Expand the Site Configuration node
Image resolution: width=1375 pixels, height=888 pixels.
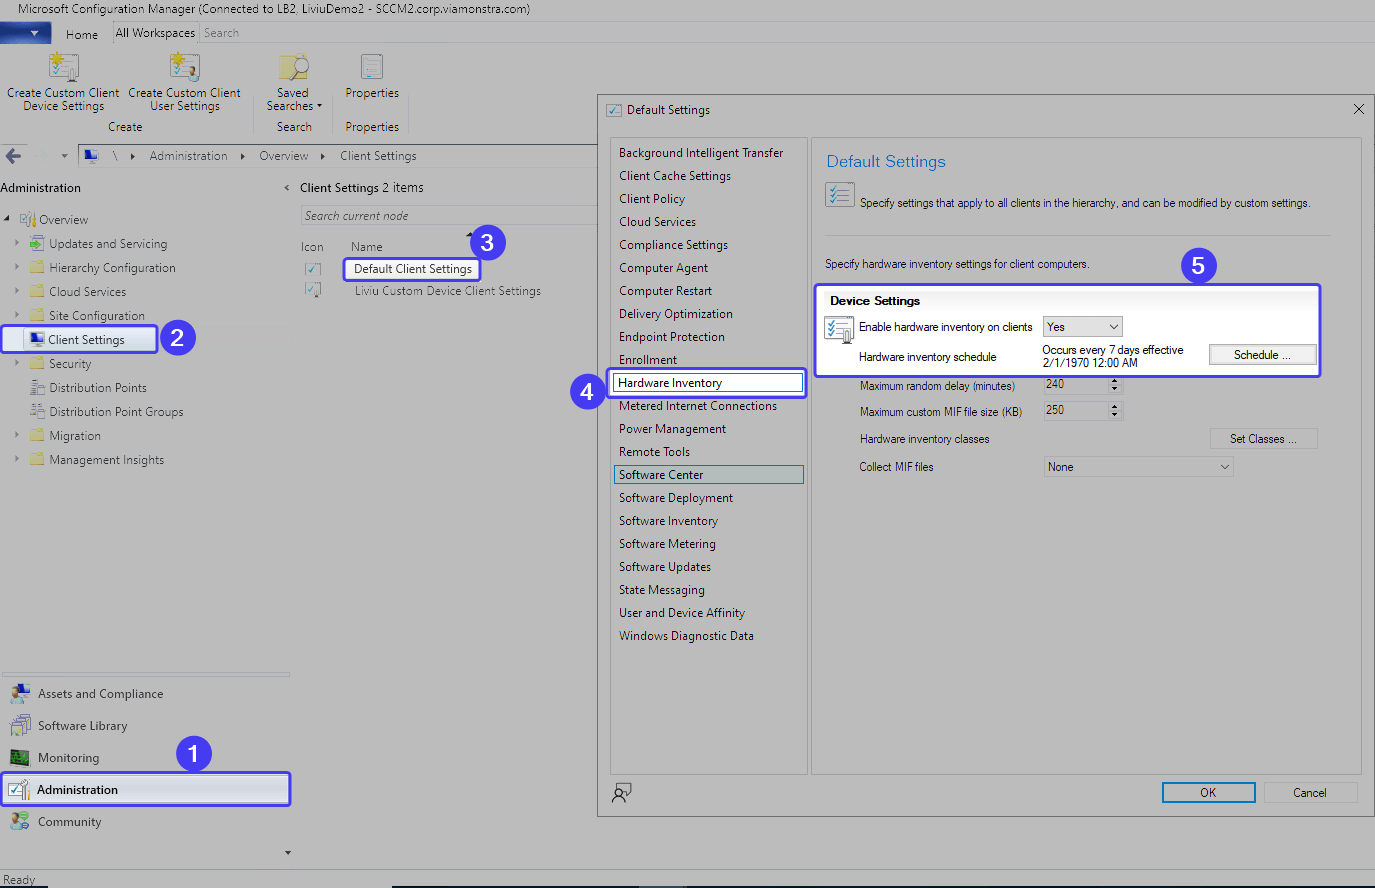(x=17, y=315)
